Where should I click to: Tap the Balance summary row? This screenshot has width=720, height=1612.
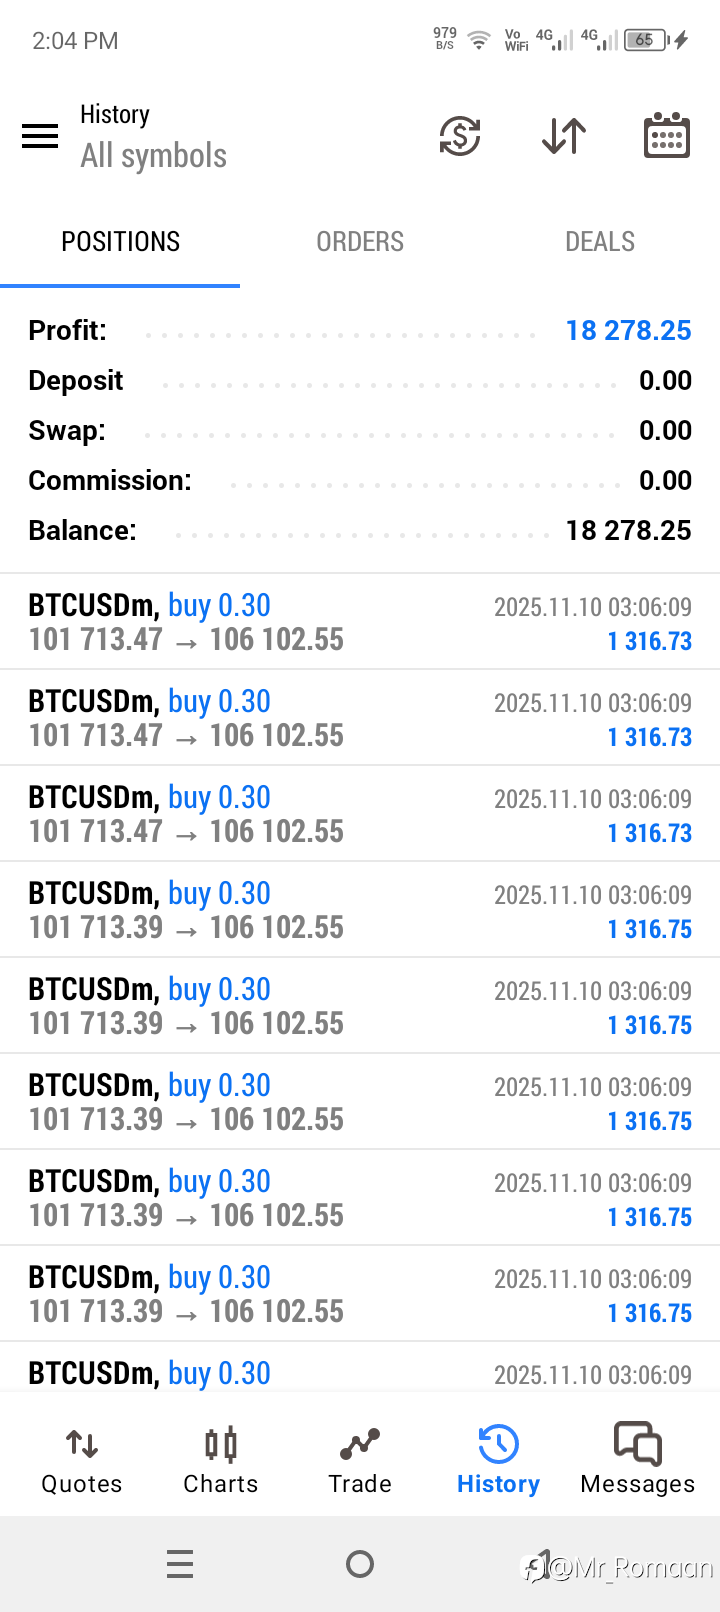tap(360, 531)
